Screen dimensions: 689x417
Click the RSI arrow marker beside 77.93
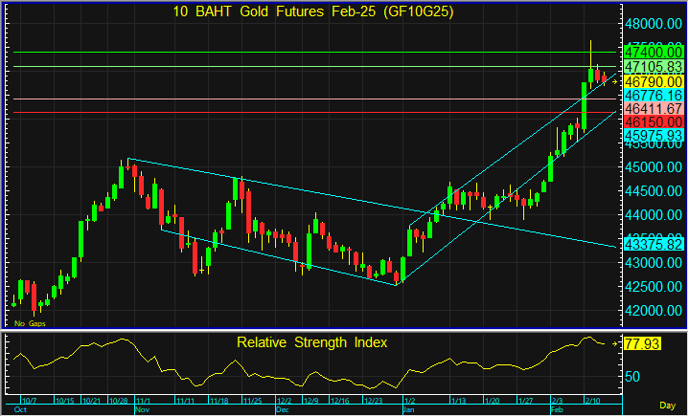click(615, 343)
